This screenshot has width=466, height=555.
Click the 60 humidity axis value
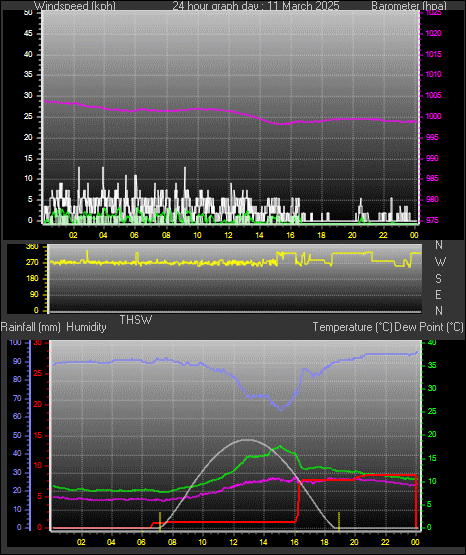tap(17, 416)
